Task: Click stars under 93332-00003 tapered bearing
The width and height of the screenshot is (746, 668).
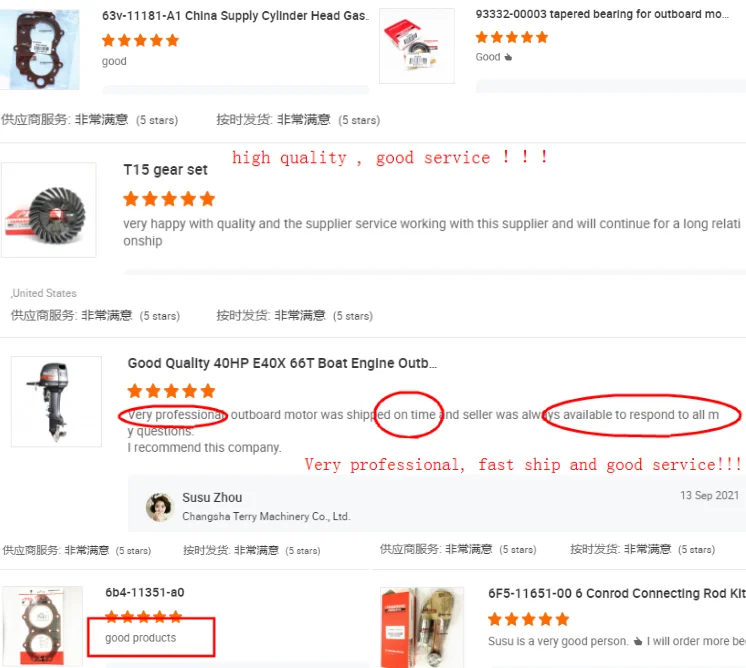Action: tap(512, 37)
